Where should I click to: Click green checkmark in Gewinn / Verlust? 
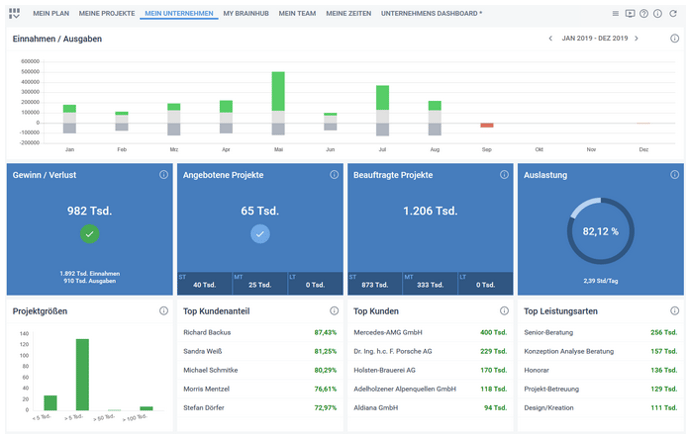point(91,234)
